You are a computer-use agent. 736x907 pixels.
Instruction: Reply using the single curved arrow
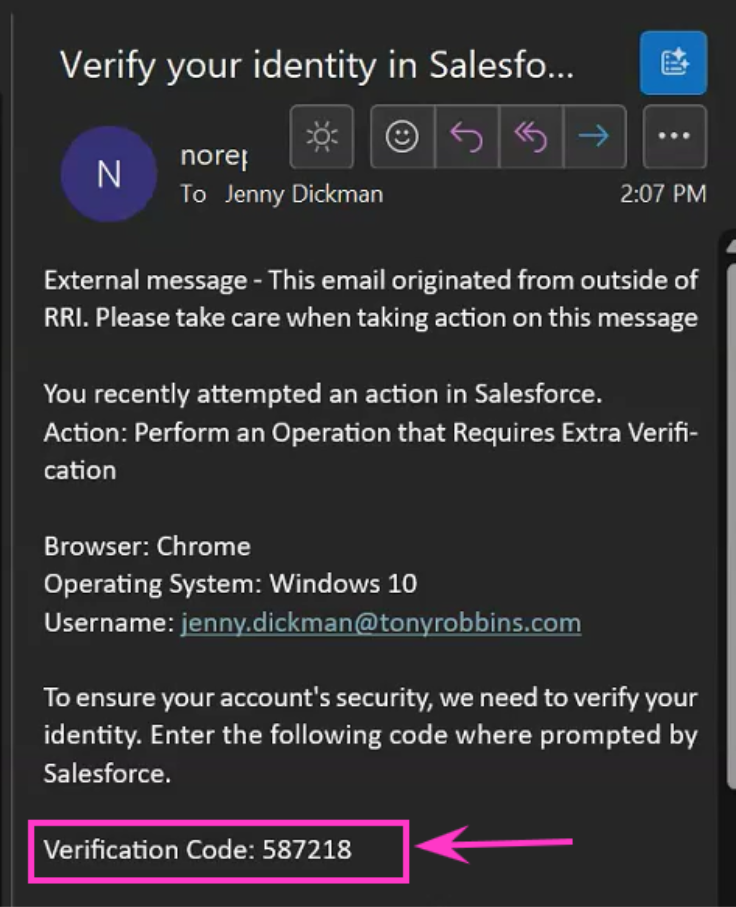pyautogui.click(x=466, y=137)
